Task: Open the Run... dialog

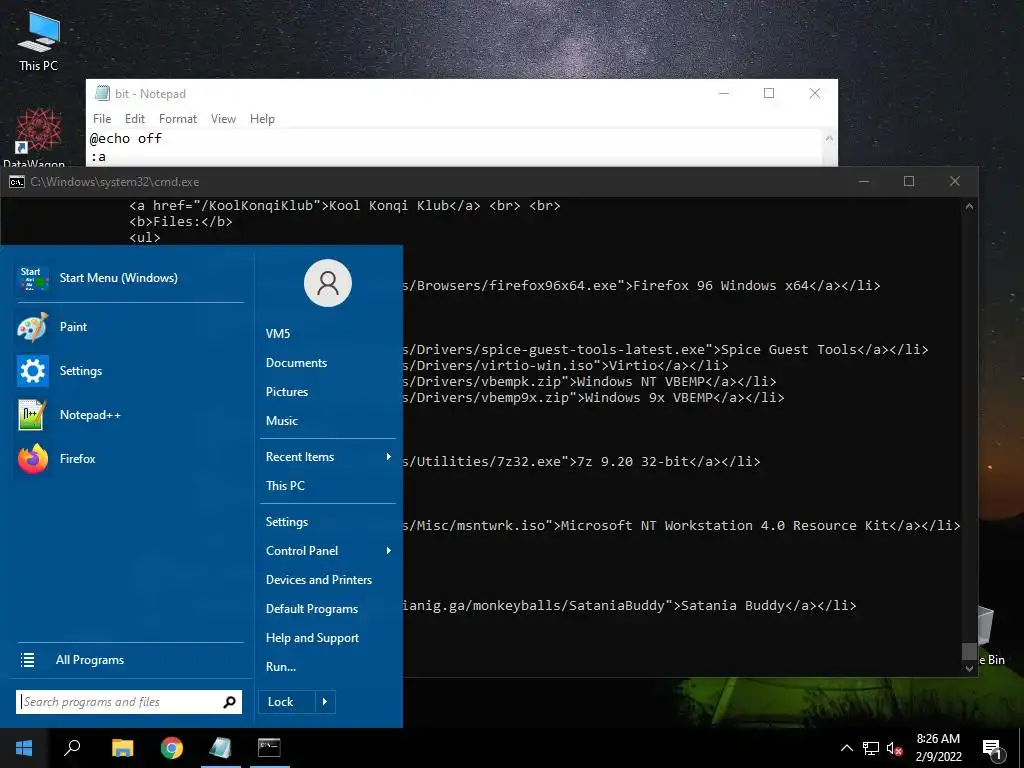Action: point(328,667)
